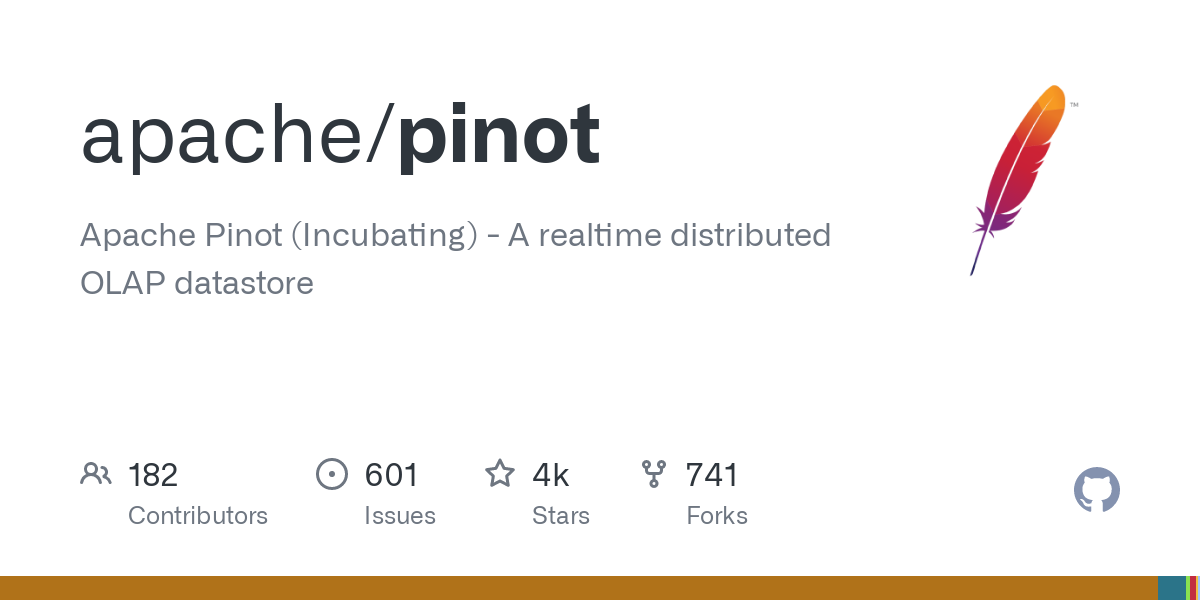Select the "Issues" label

[x=400, y=516]
